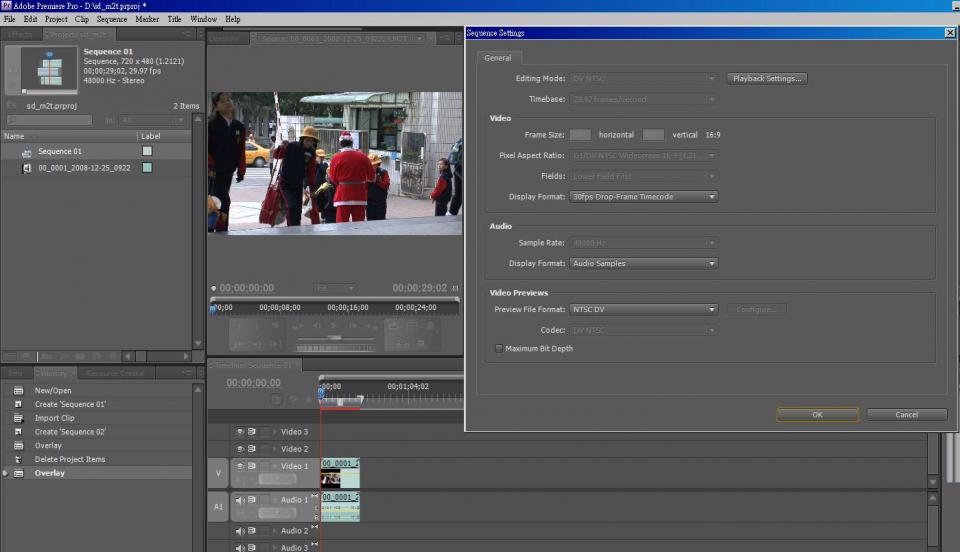
Task: Enable the Maximum Bit Depth checkbox
Action: (499, 348)
